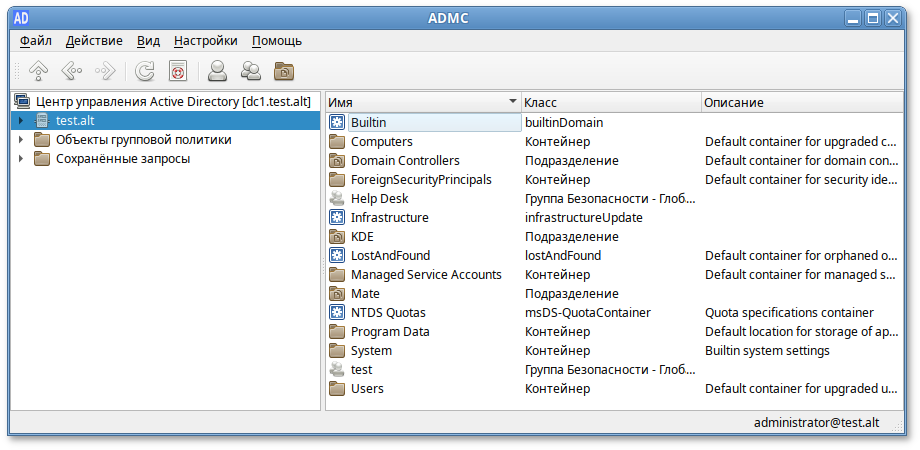The width and height of the screenshot is (920, 450).
Task: Click the navigate forward toolbar arrow
Action: (x=106, y=71)
